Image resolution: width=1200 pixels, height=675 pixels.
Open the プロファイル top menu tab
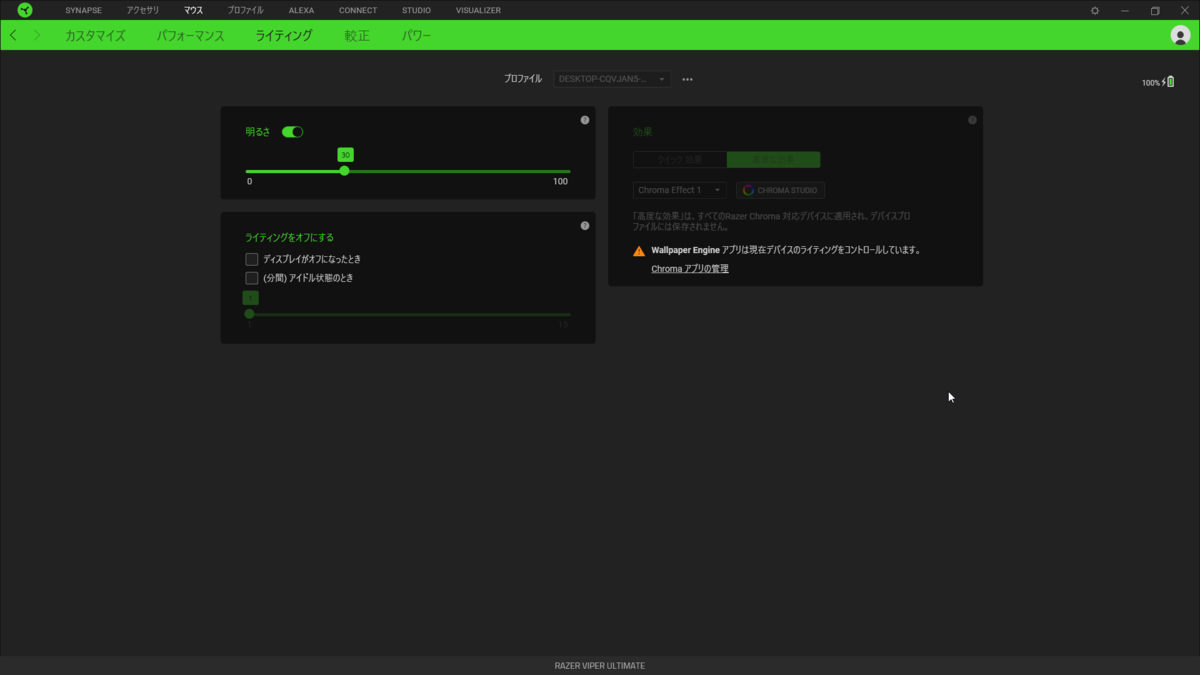pos(246,10)
